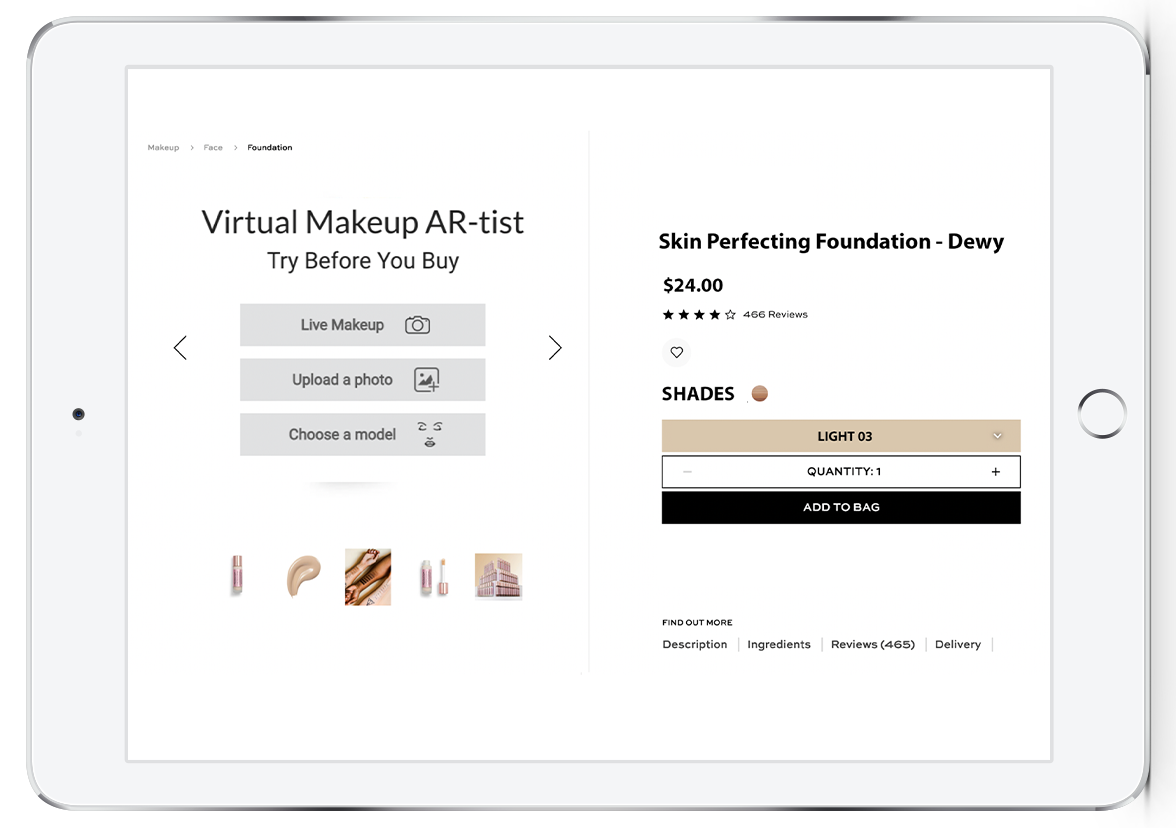1176x828 pixels.
Task: Open the Reviews (465) tab
Action: tap(872, 644)
